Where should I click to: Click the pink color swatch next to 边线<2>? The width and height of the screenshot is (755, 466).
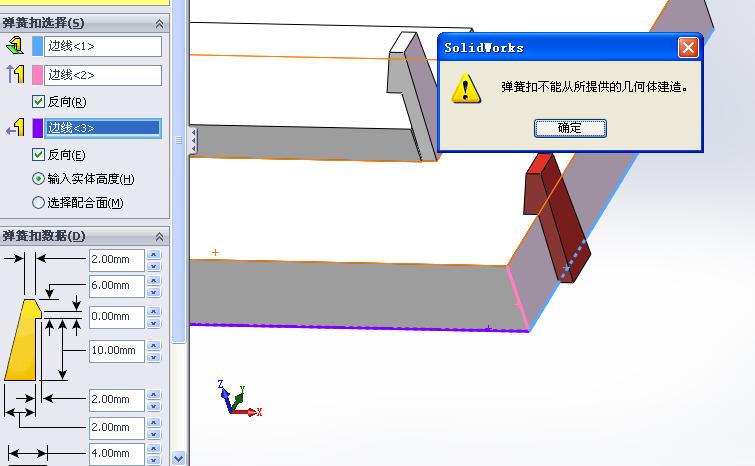click(x=38, y=76)
